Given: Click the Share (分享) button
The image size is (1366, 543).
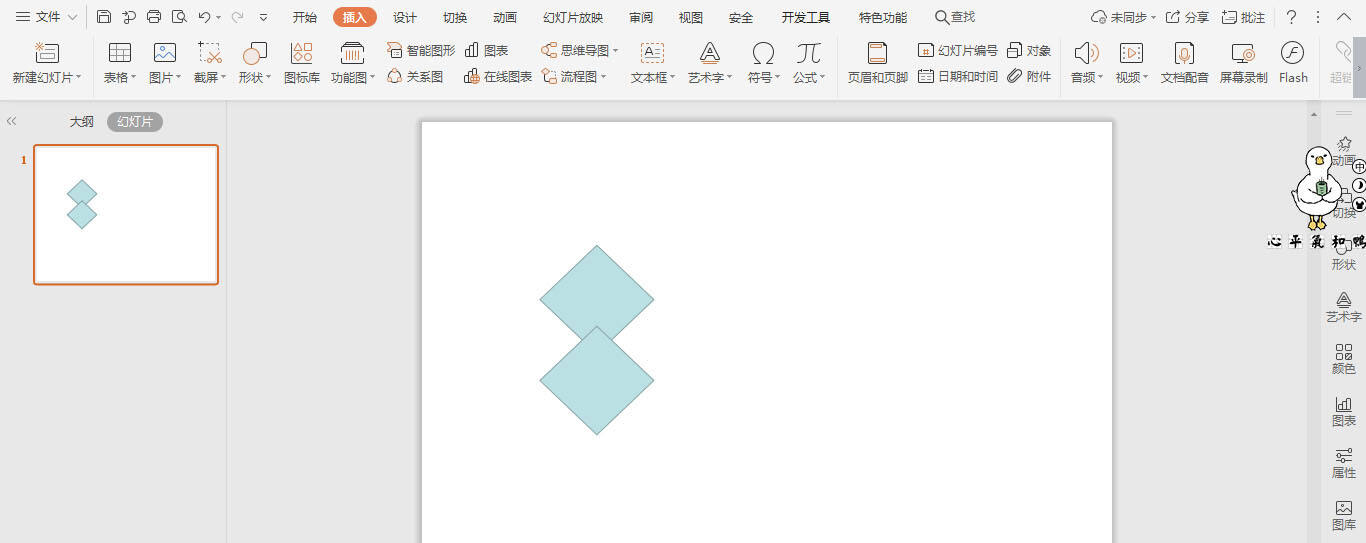Looking at the screenshot, I should pos(1187,17).
